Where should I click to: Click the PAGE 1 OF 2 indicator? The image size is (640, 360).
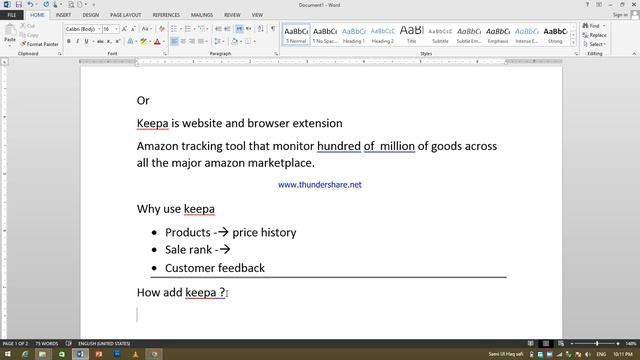15,344
